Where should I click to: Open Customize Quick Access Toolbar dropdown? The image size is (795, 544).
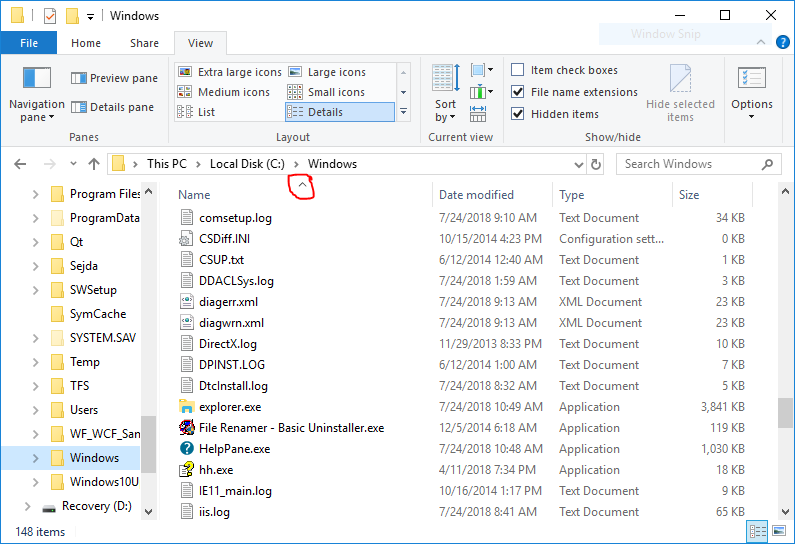[90, 17]
